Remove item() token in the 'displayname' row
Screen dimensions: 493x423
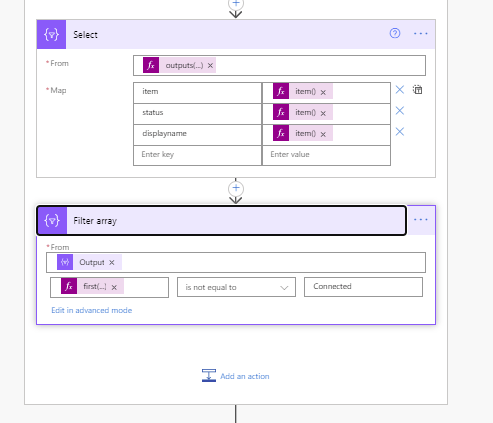tap(323, 134)
